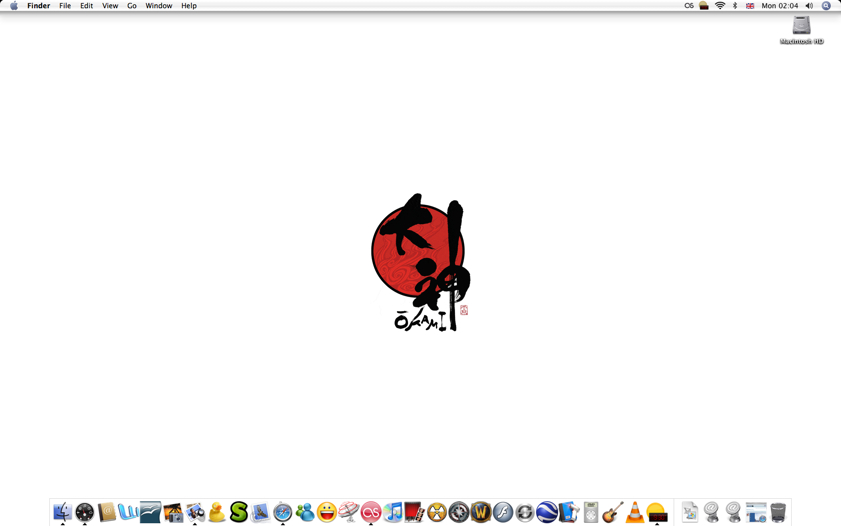Viewport: 841px width, 526px height.
Task: Launch Safari from the dock
Action: 283,513
